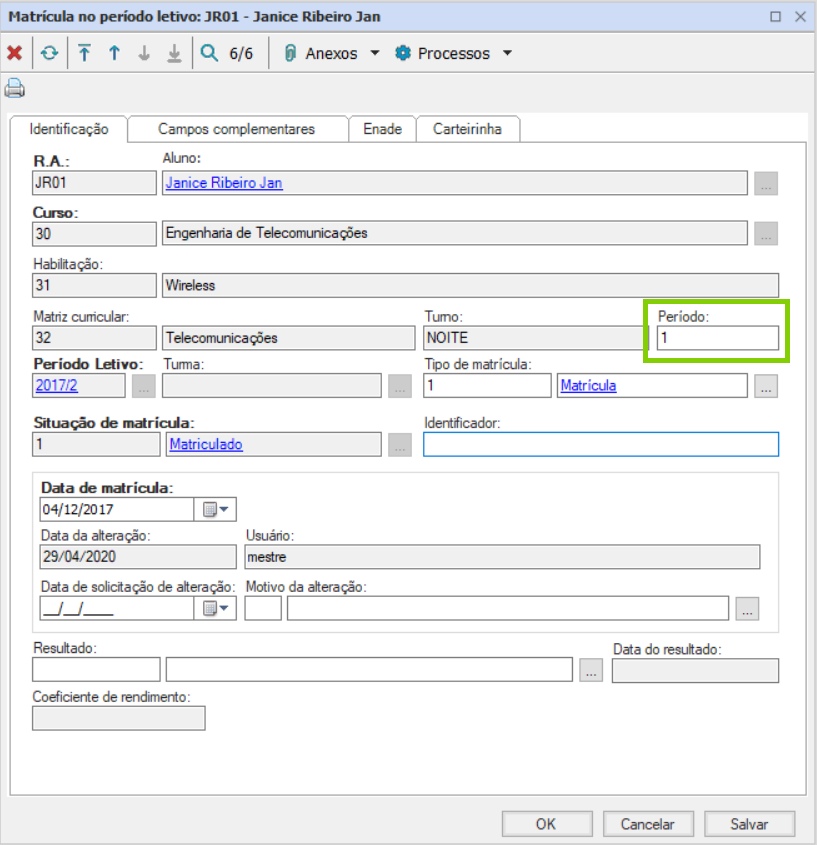
Task: Click the Habilitação field showing Wireless
Action: click(470, 285)
